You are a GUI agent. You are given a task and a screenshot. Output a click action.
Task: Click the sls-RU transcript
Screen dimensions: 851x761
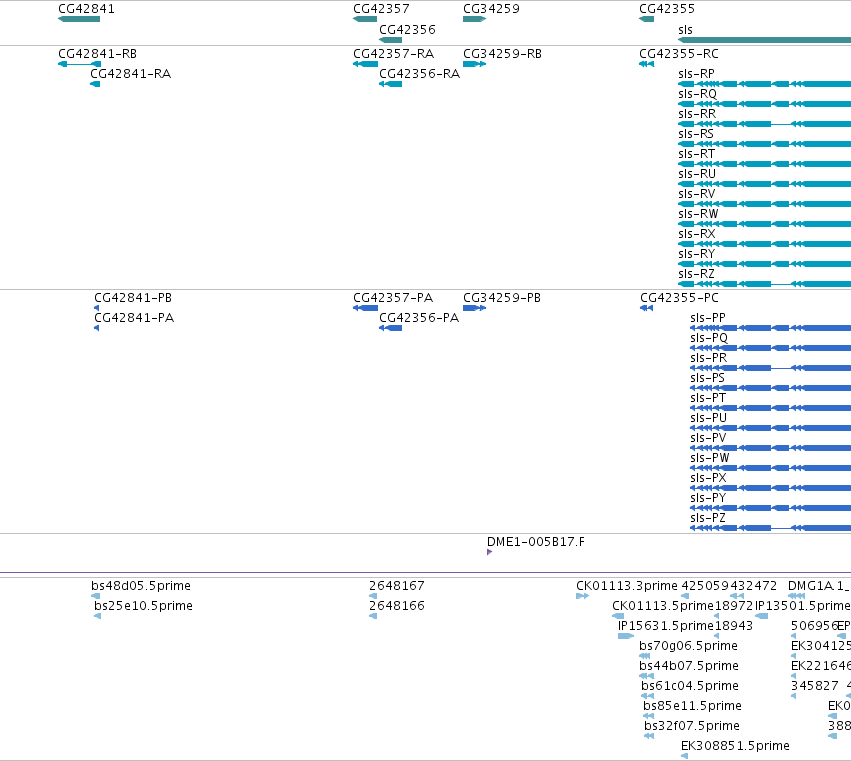pos(765,184)
